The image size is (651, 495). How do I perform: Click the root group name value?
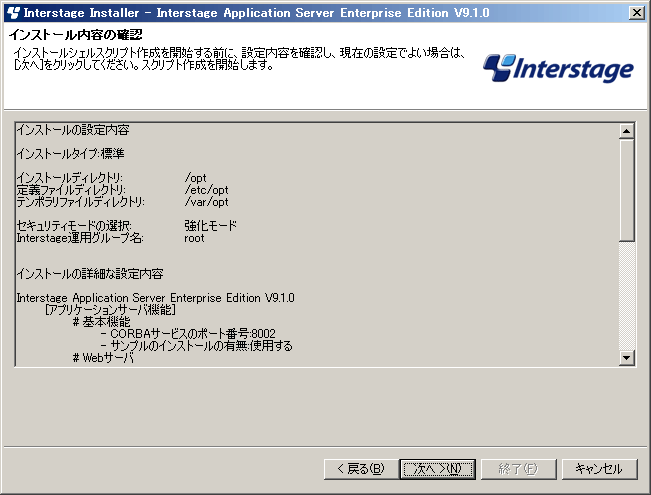(x=194, y=238)
